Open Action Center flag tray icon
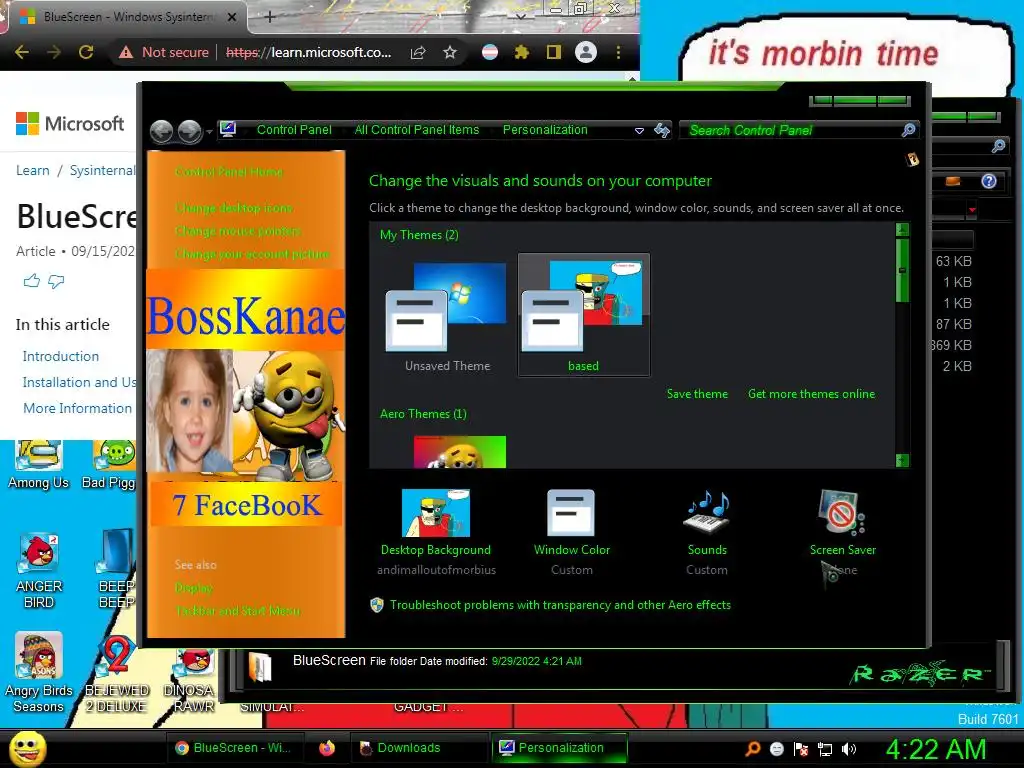The height and width of the screenshot is (768, 1024). [801, 749]
